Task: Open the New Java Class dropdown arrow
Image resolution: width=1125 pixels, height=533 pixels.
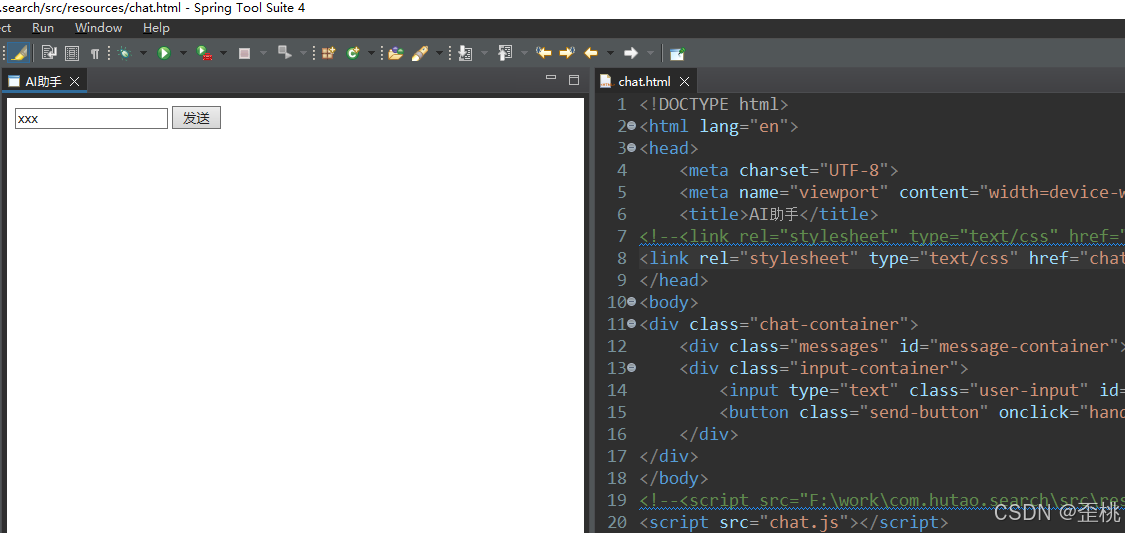Action: click(x=372, y=53)
